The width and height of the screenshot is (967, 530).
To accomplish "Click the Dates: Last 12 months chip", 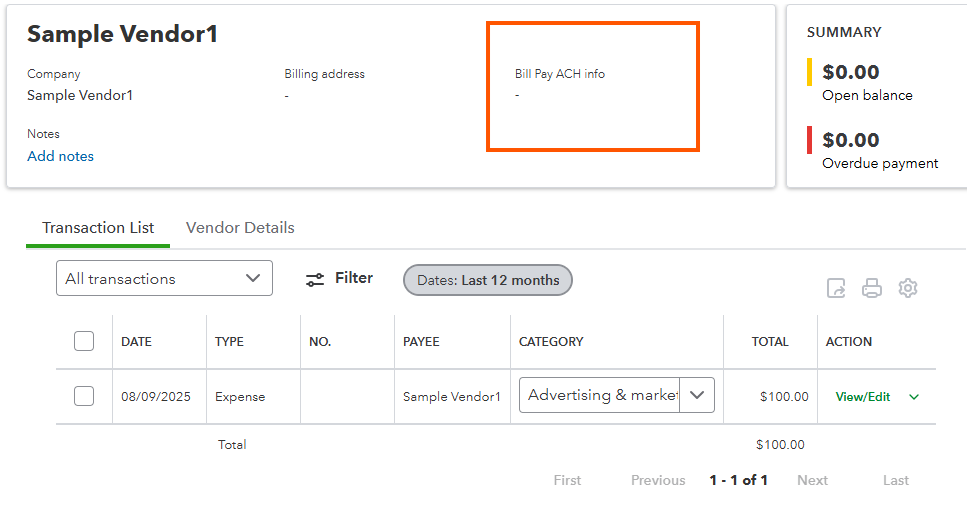I will (488, 280).
